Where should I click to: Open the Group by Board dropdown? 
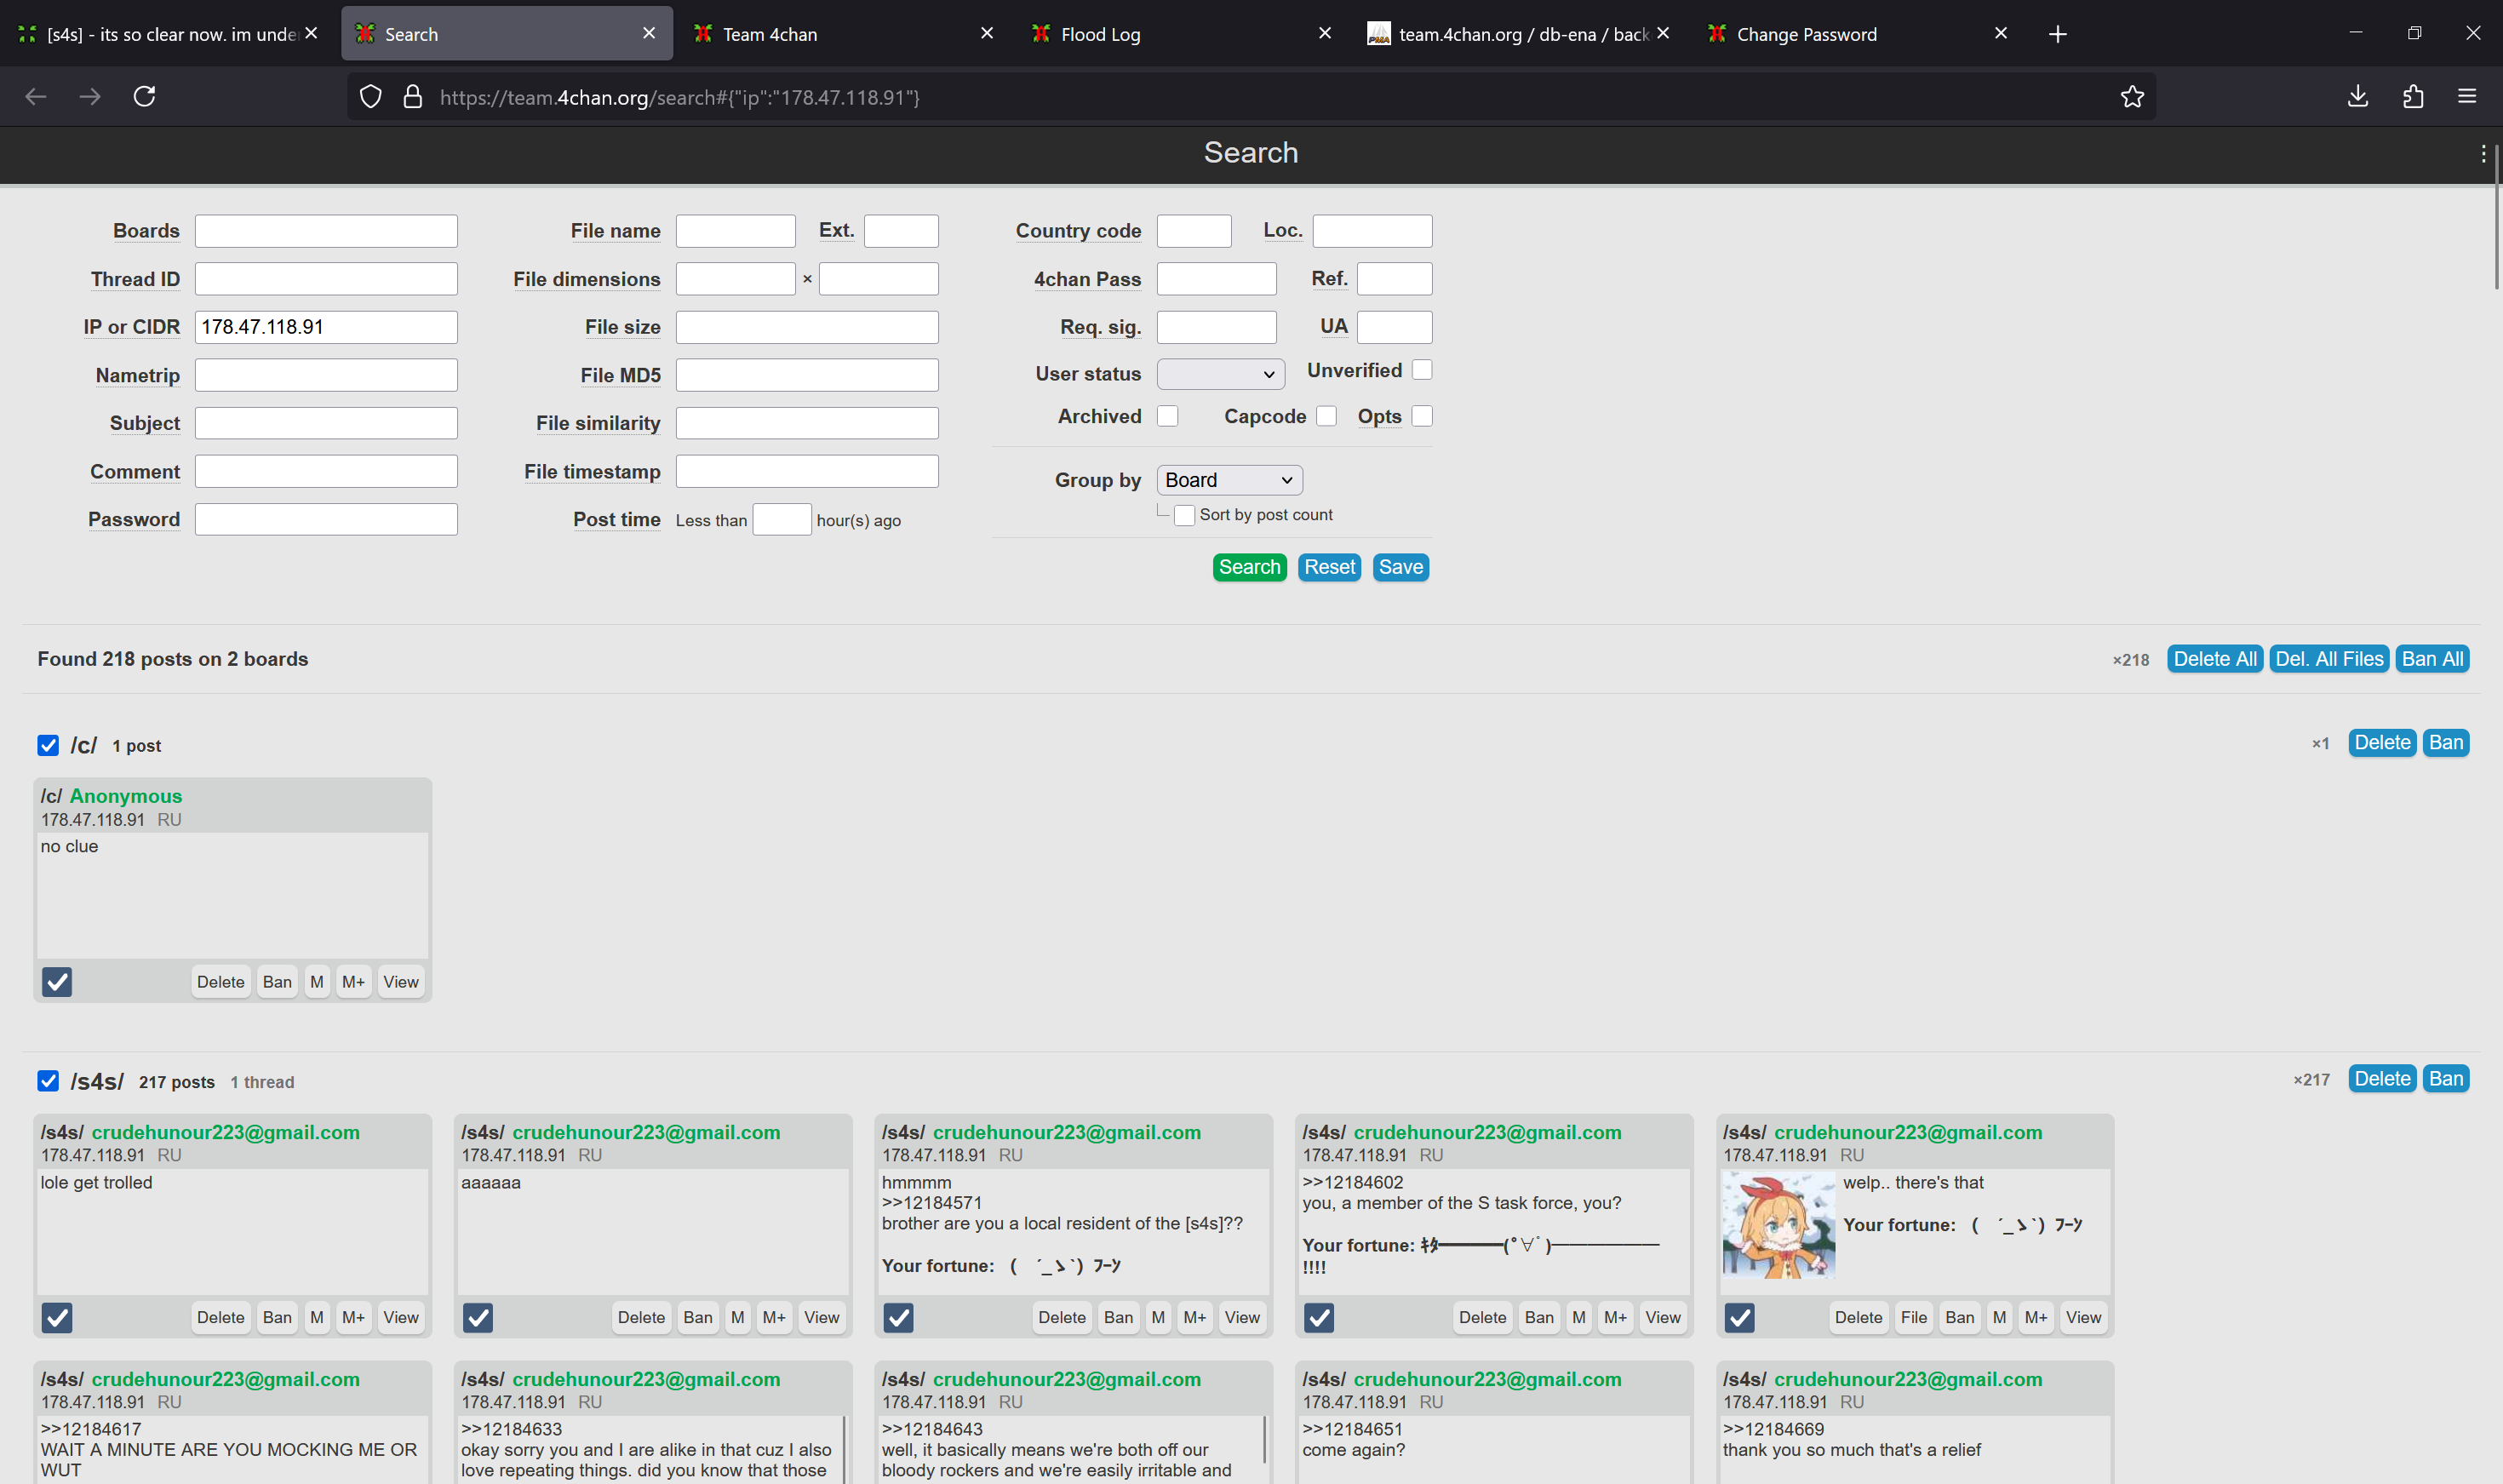(1229, 480)
